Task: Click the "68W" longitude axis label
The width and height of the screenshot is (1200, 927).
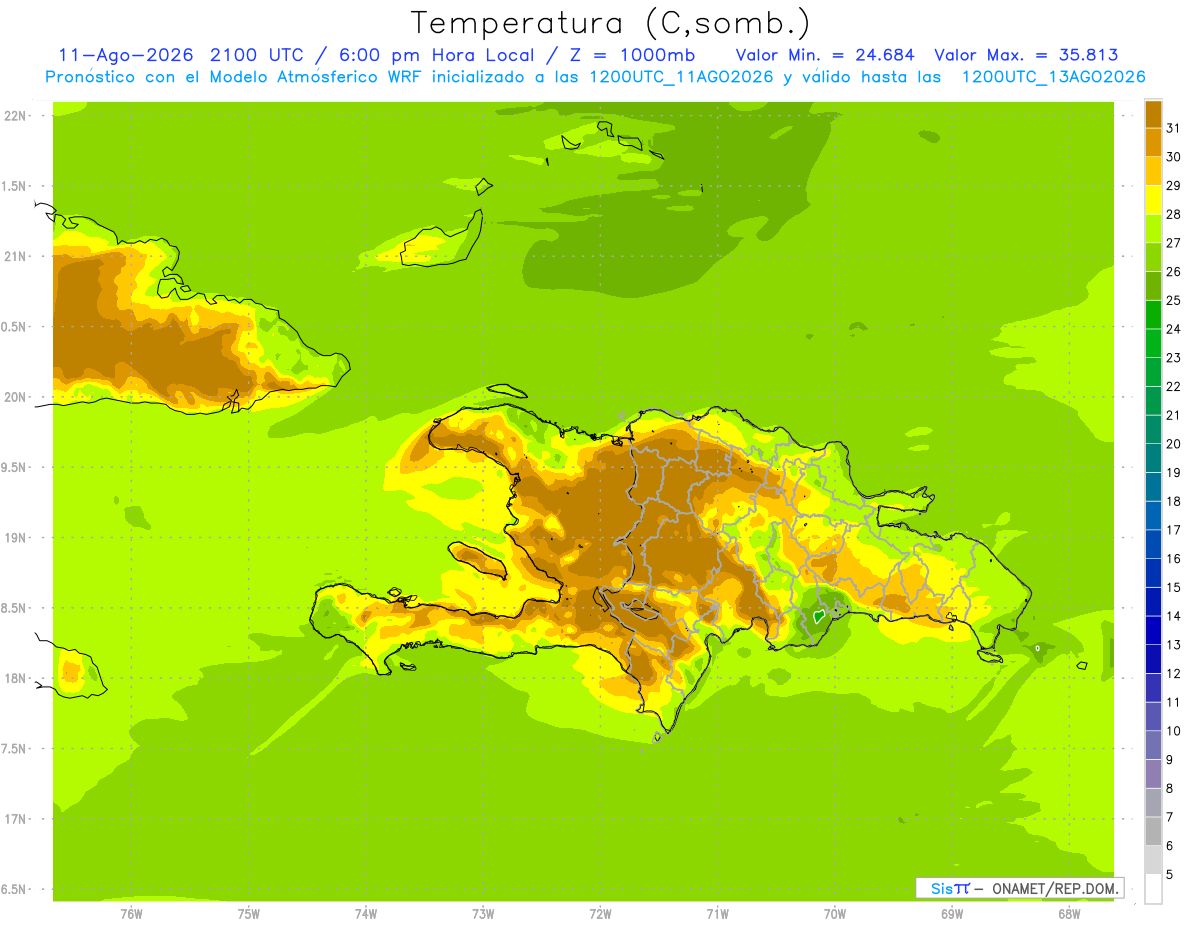Action: coord(1069,914)
